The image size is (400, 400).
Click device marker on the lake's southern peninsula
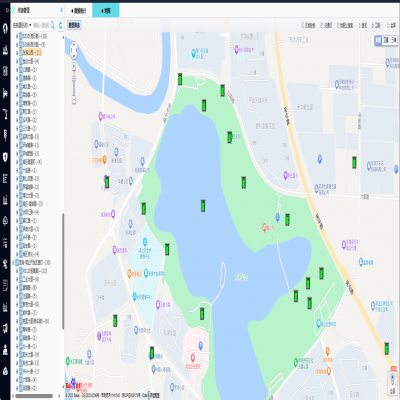click(202, 314)
